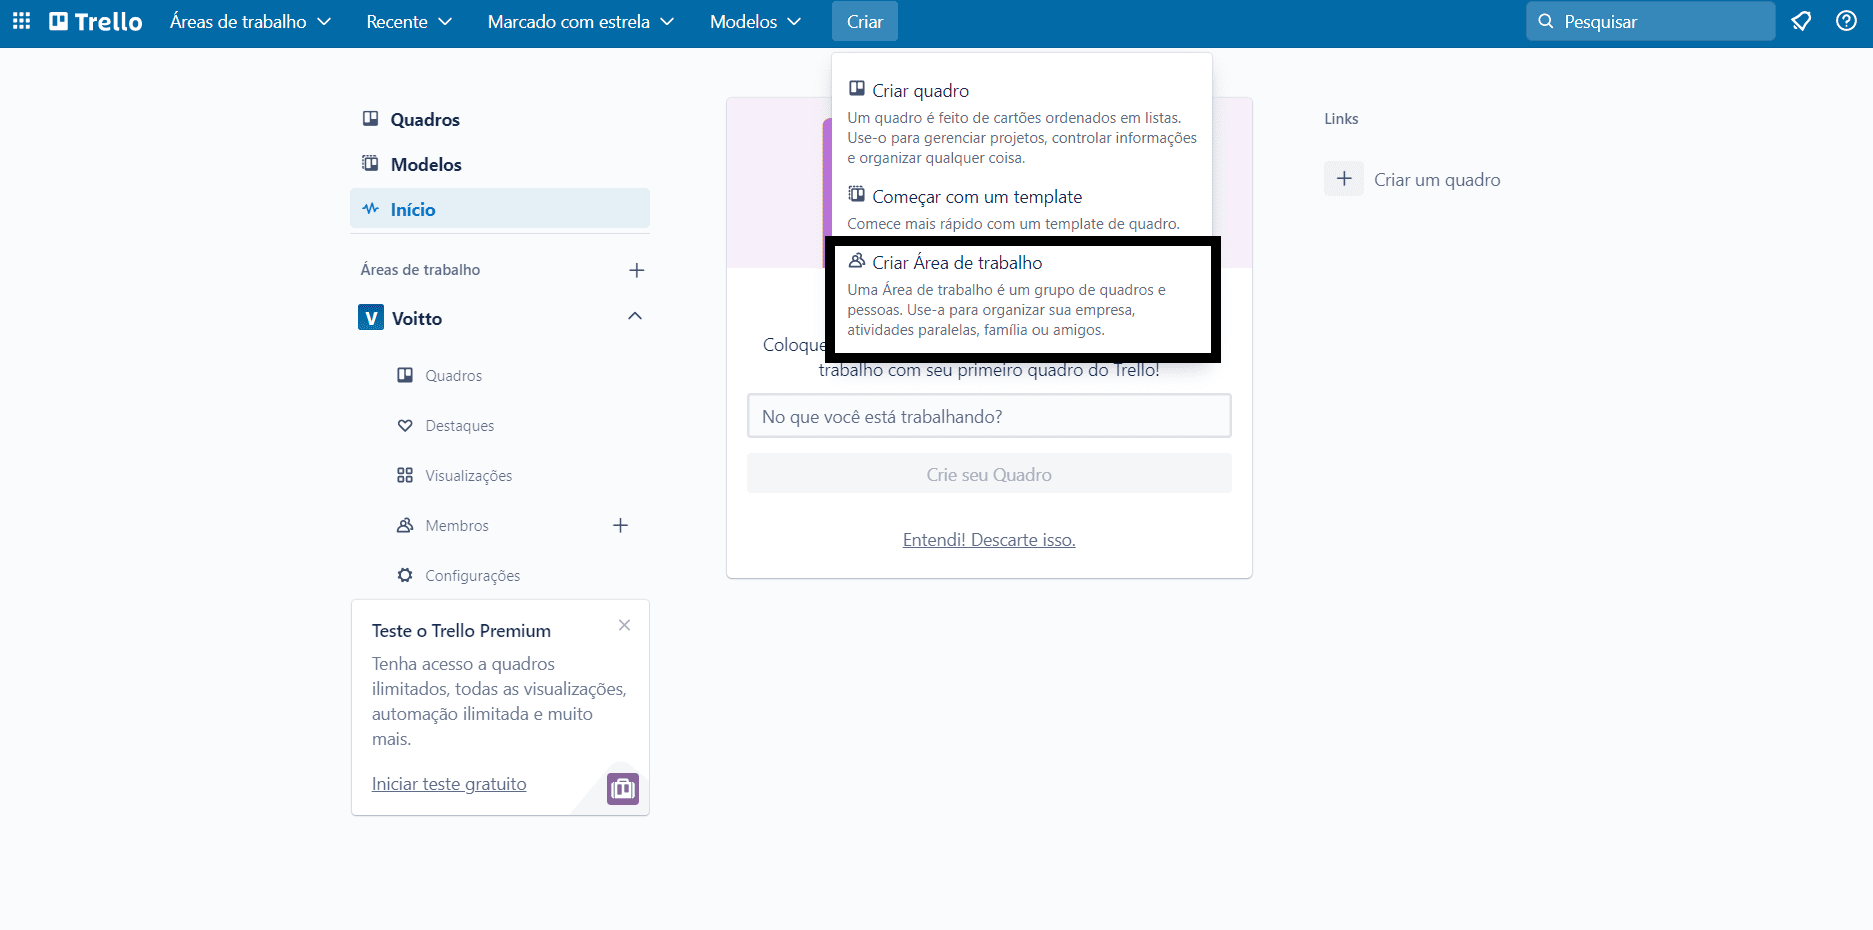The image size is (1873, 930).
Task: Click the plus tile beside Criar um quadro
Action: click(1344, 179)
